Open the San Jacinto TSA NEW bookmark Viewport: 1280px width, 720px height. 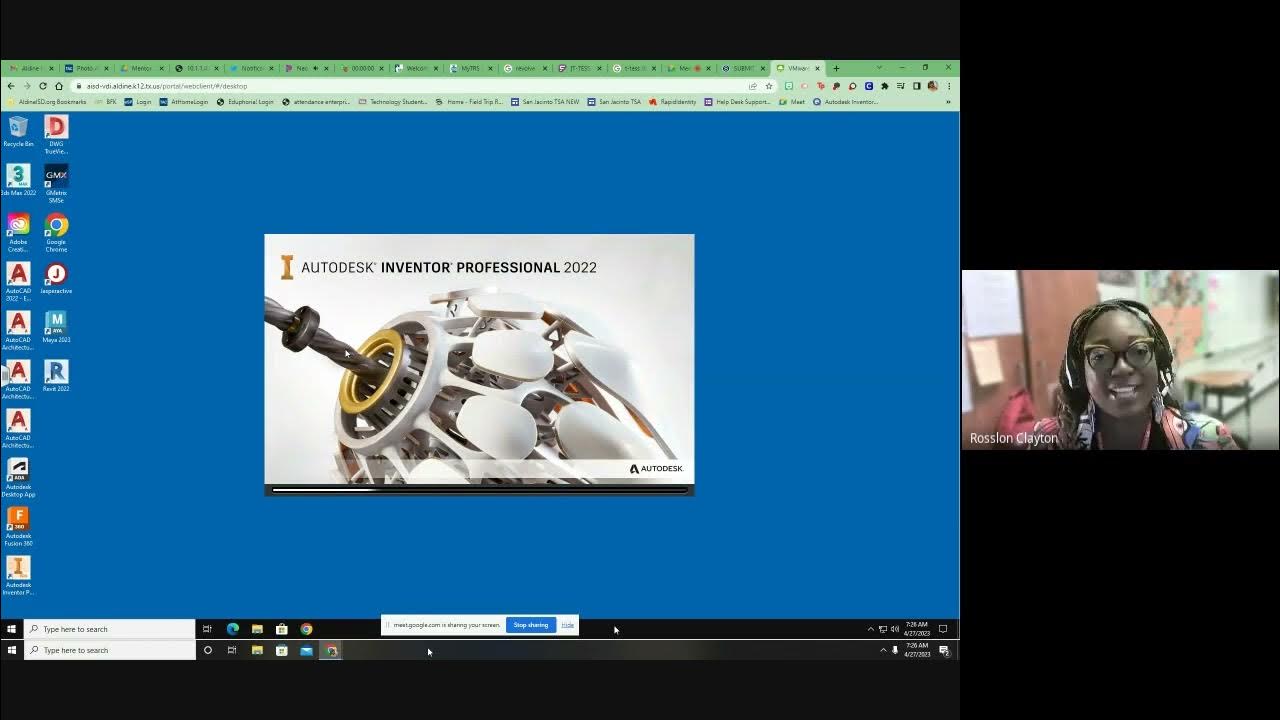[545, 102]
